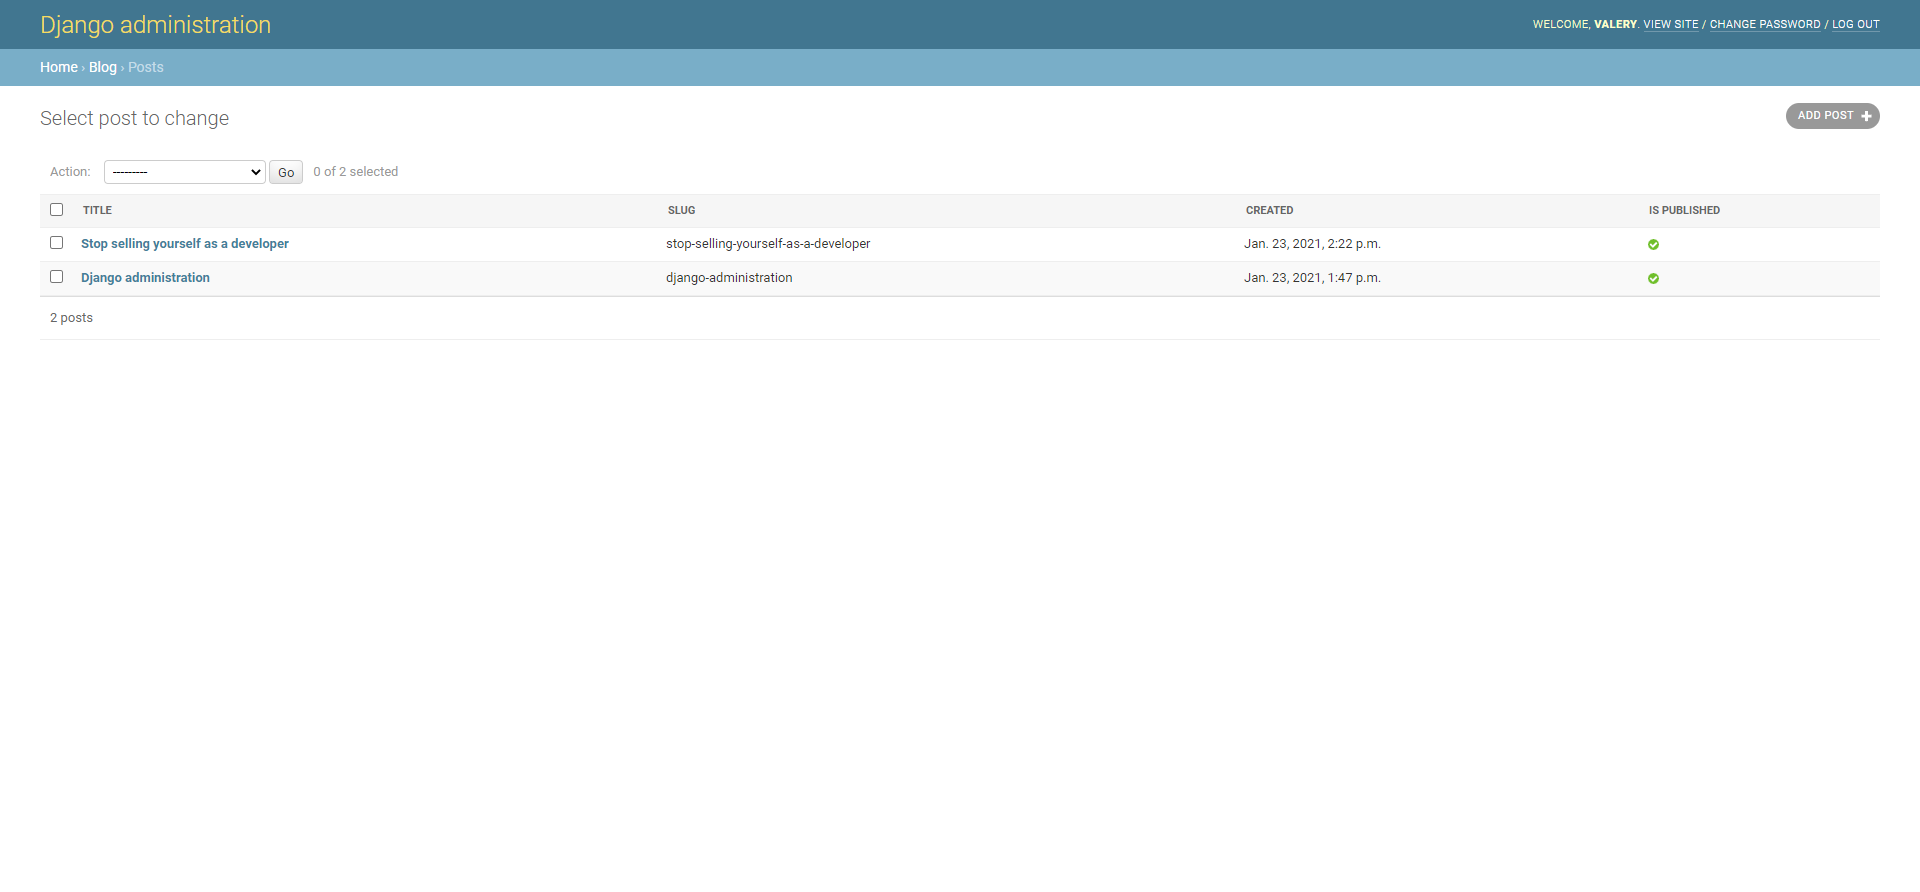Check the box for Django administration post
The image size is (1920, 892).
(x=56, y=277)
